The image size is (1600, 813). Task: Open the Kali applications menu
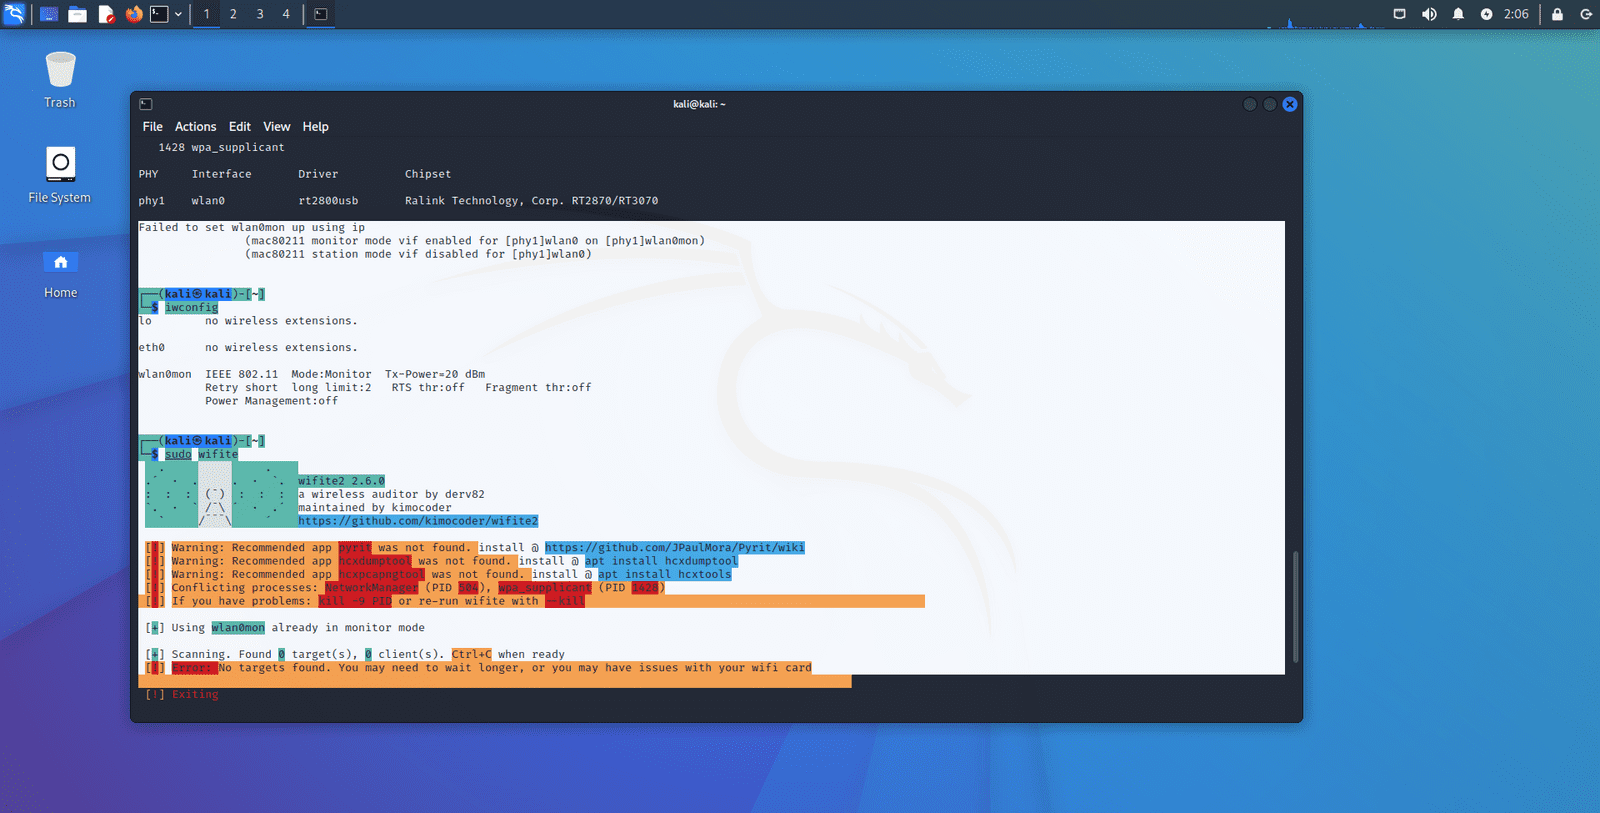click(x=14, y=14)
